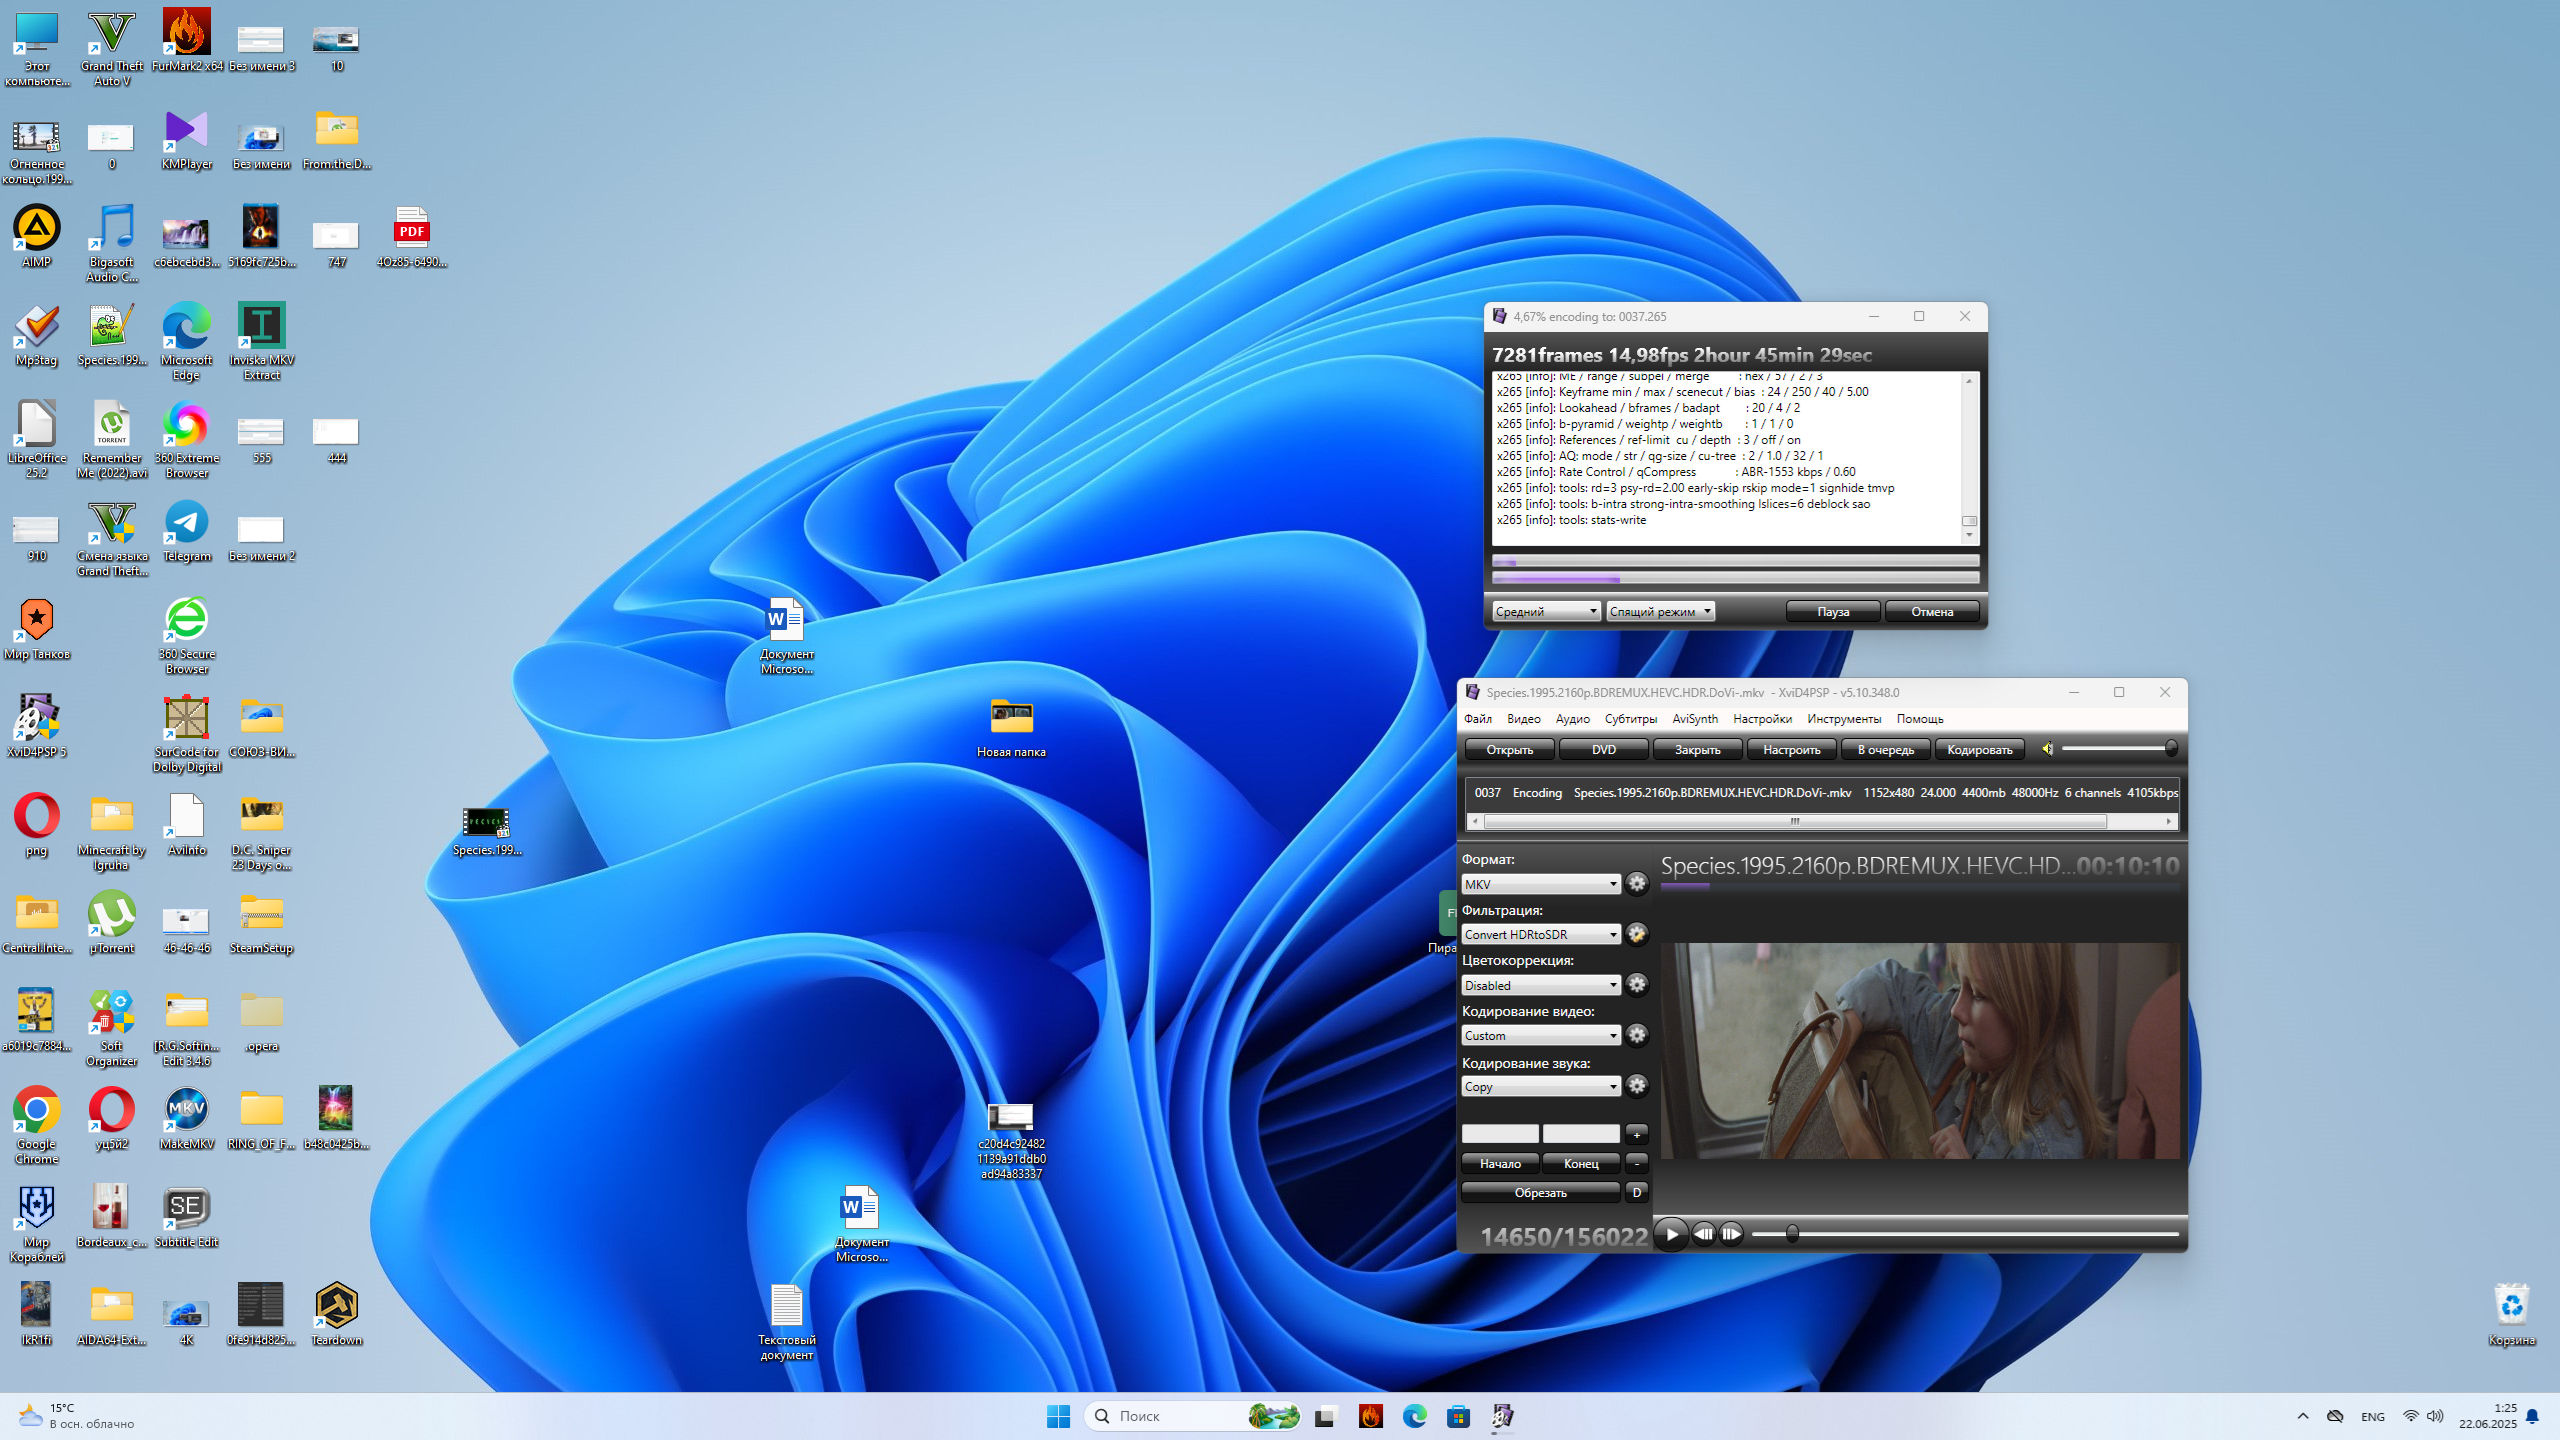Image resolution: width=2560 pixels, height=1440 pixels.
Task: Click Windows Start button on taskbar
Action: (1058, 1416)
